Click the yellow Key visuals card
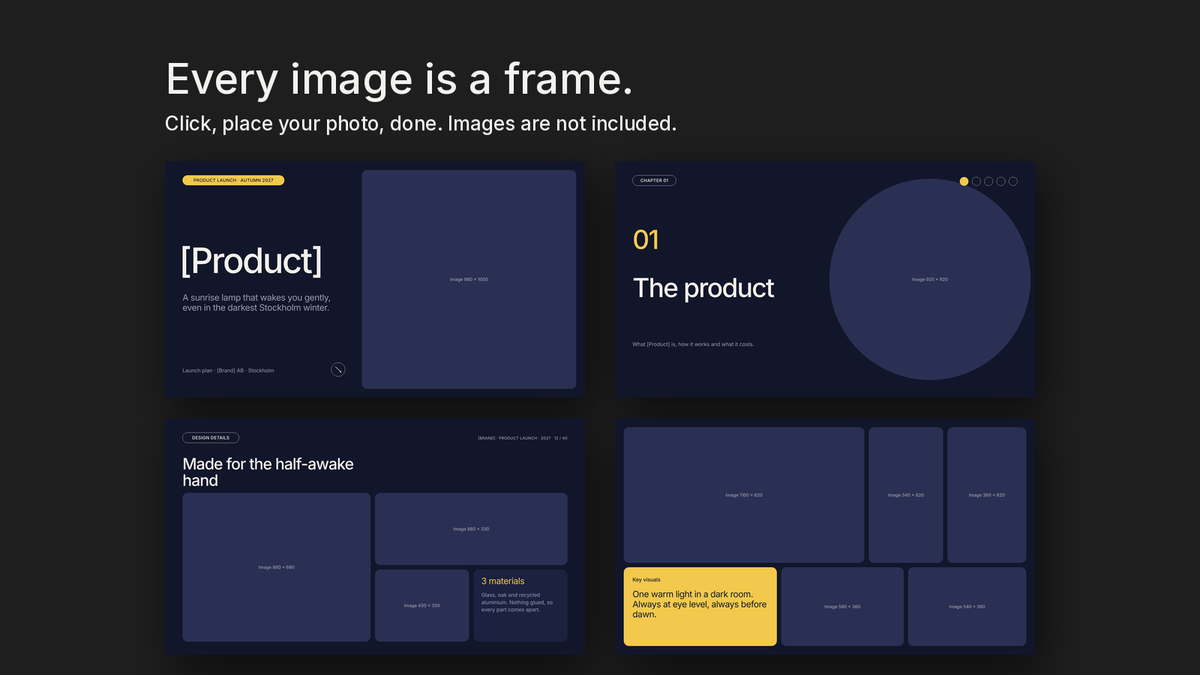1200x675 pixels. click(x=700, y=606)
